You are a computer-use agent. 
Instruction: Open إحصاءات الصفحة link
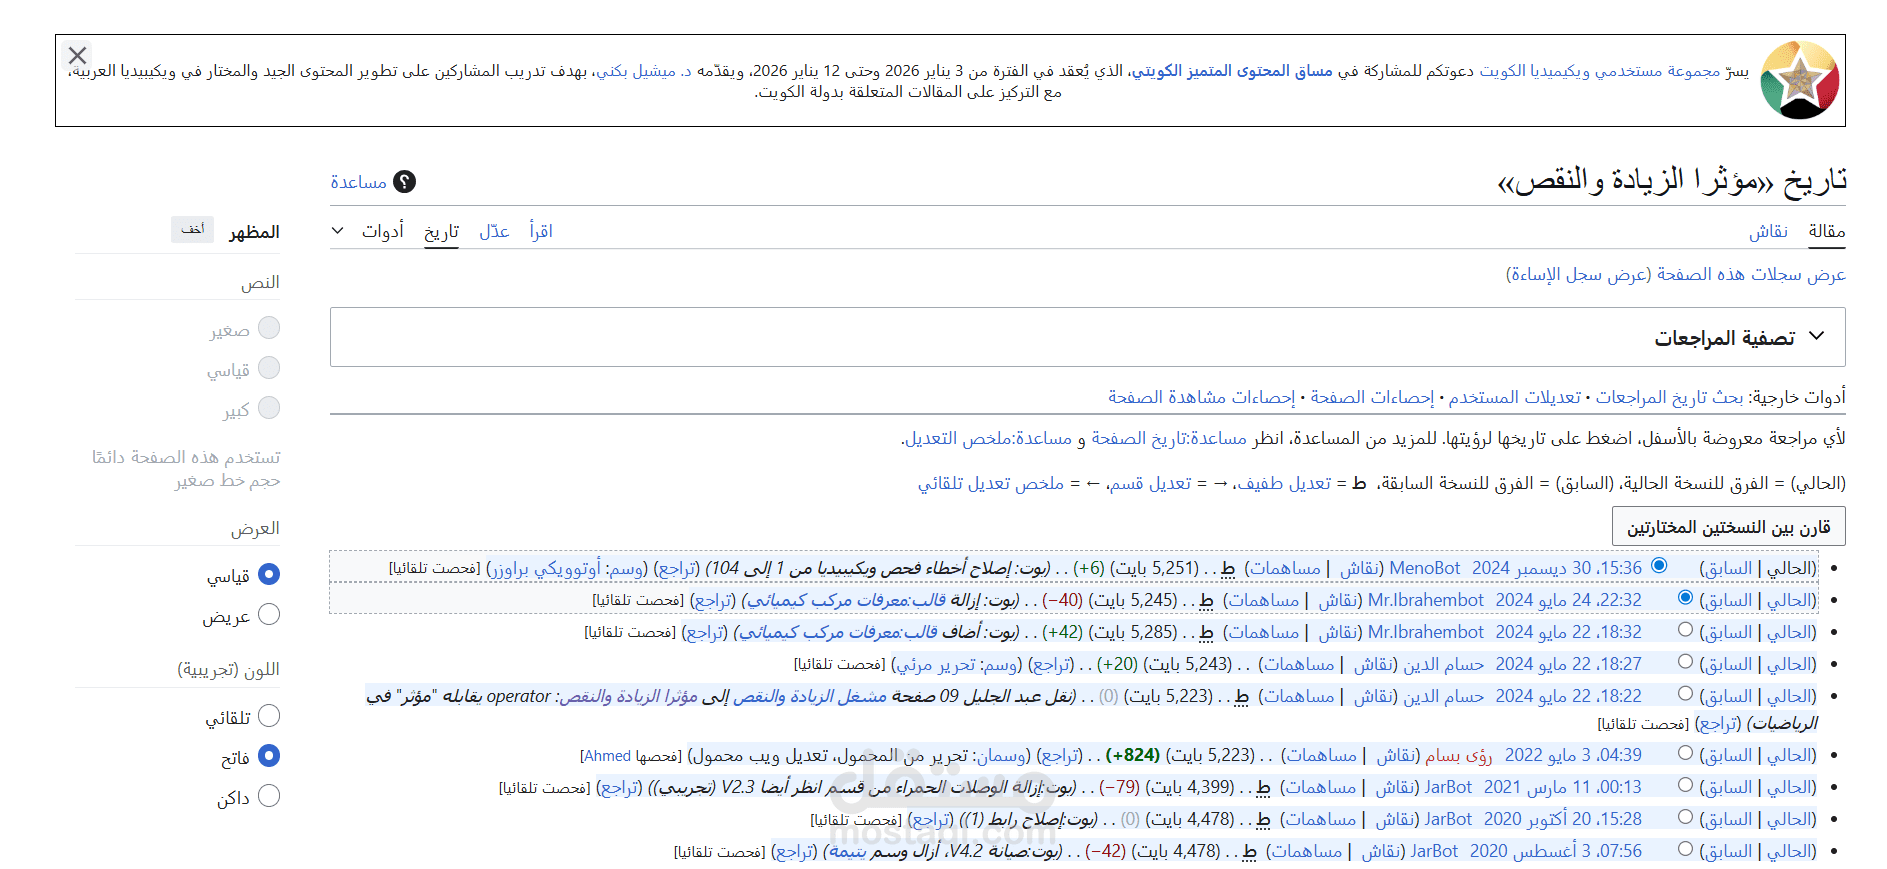point(1372,397)
